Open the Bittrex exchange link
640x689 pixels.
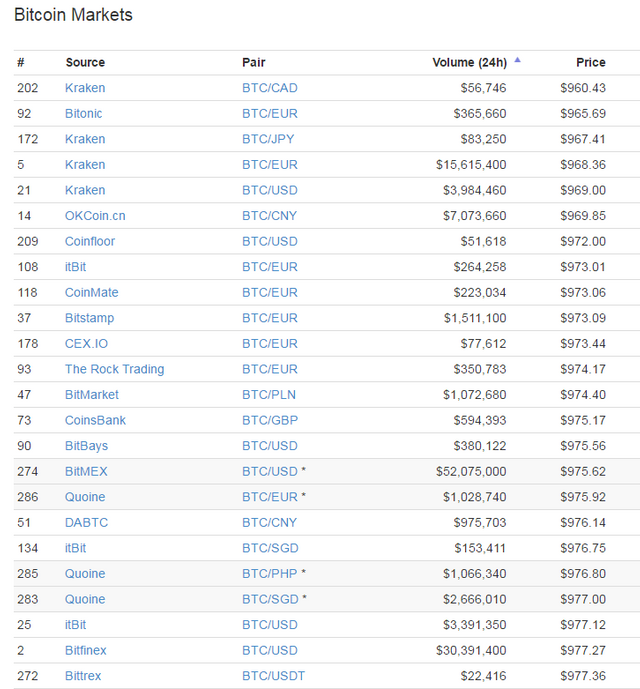83,676
